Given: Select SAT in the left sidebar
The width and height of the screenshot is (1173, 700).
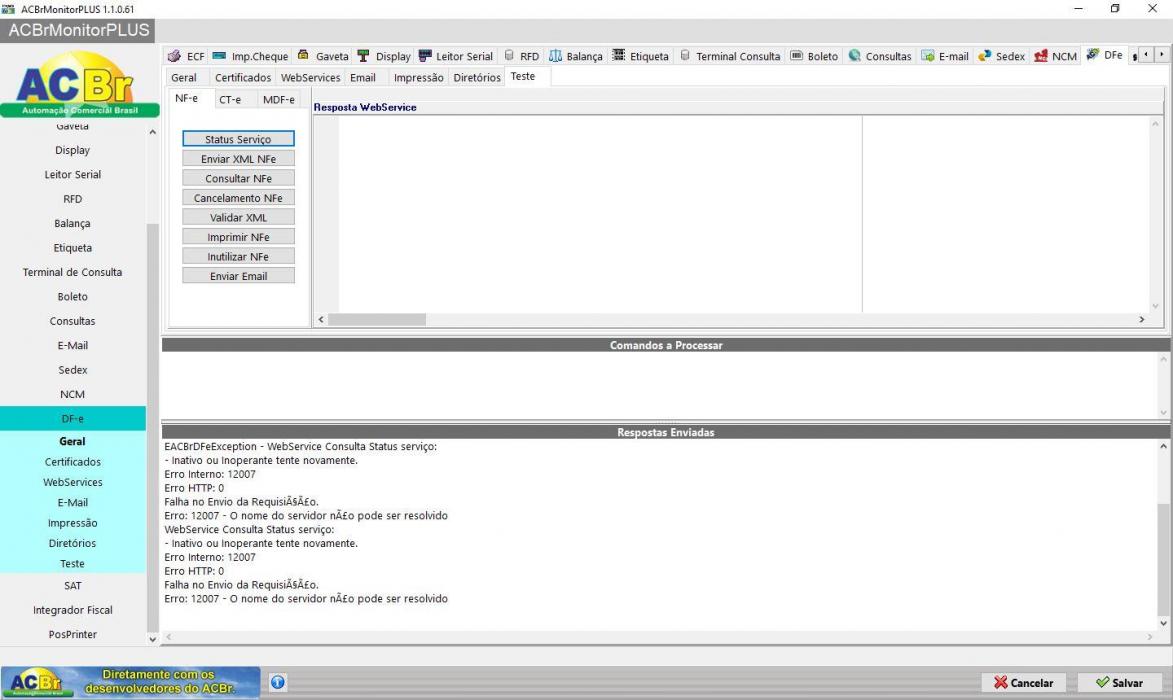Looking at the screenshot, I should click(x=73, y=586).
